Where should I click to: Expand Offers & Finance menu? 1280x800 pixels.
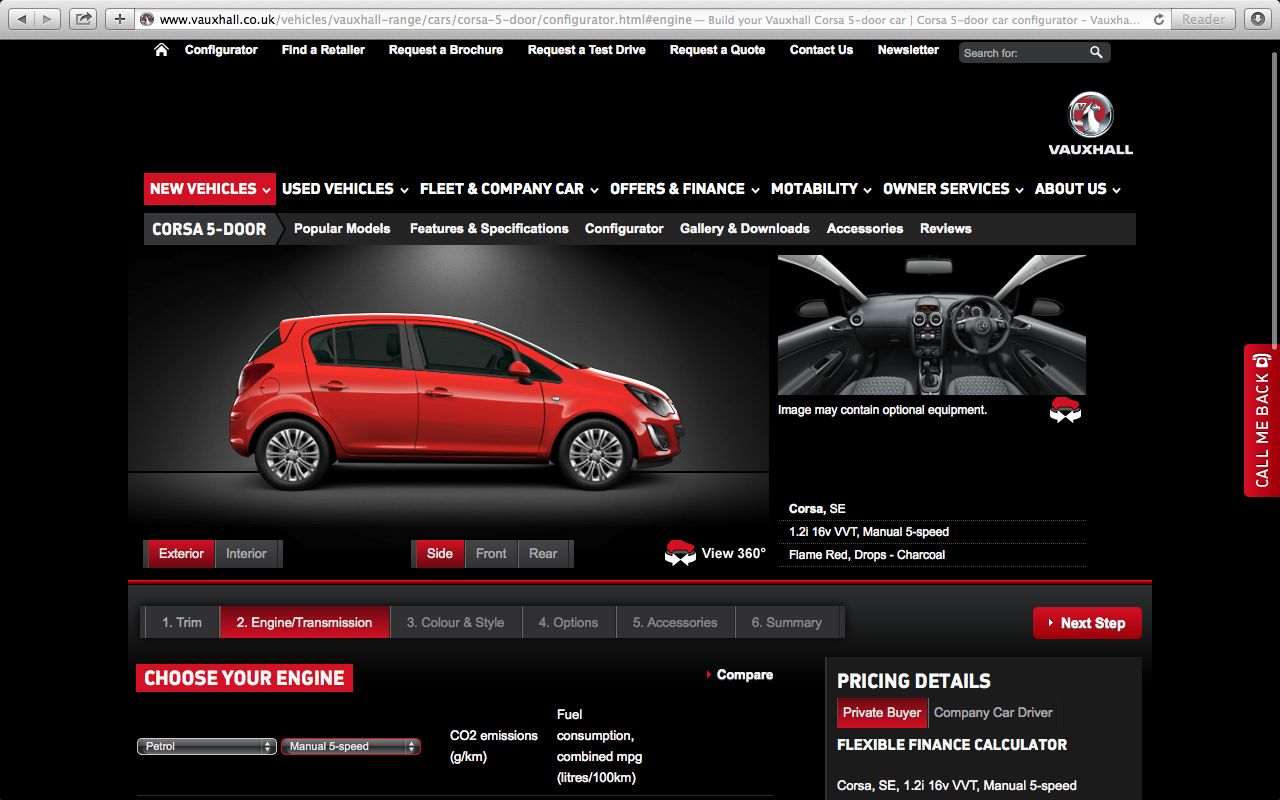click(x=685, y=189)
